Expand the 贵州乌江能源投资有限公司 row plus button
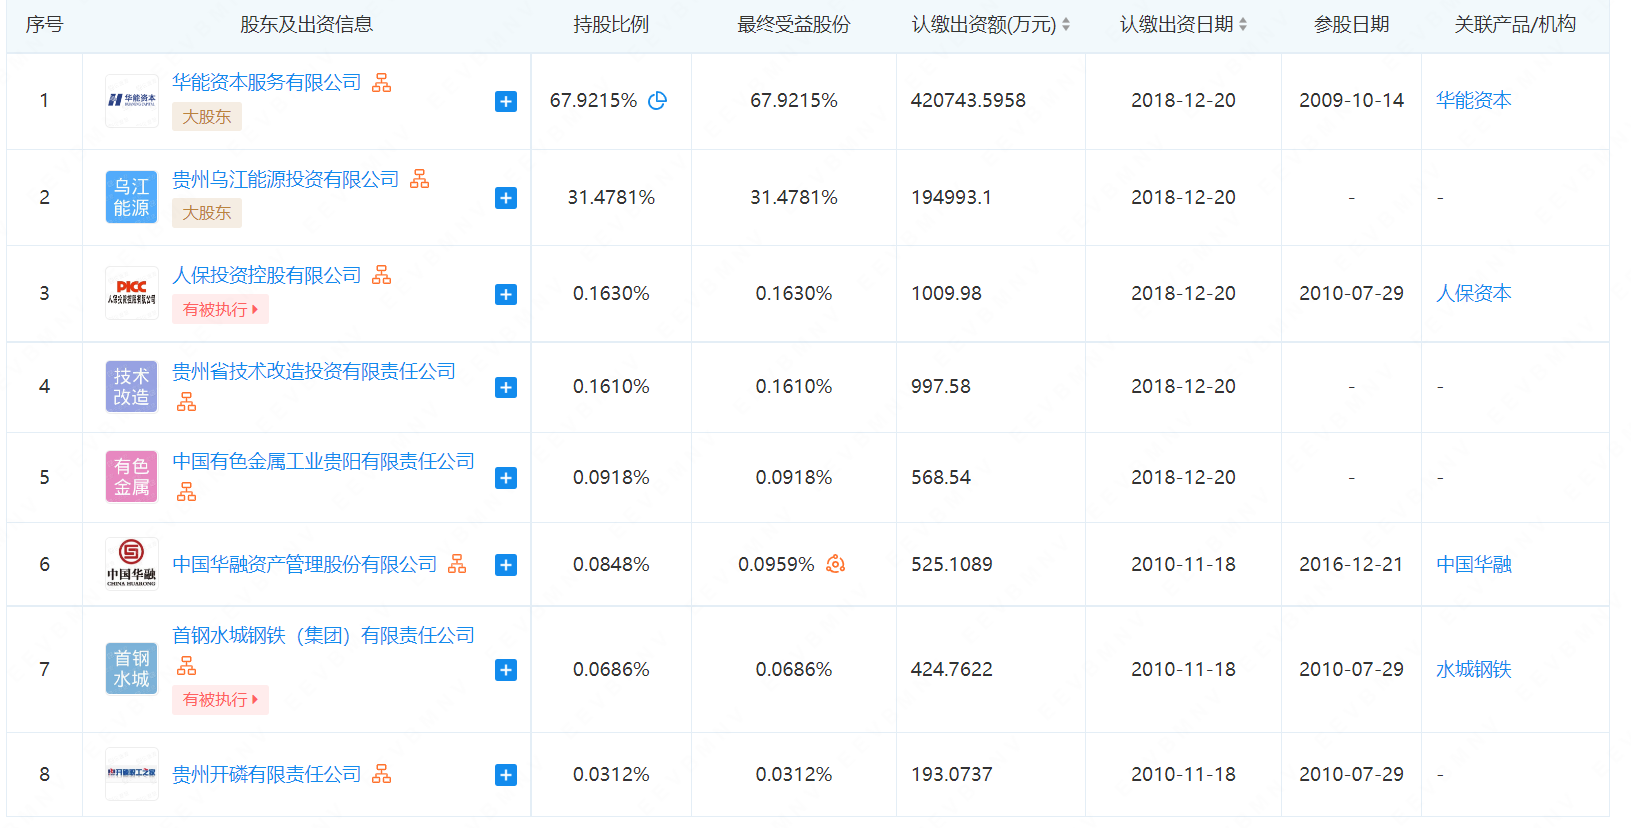 pyautogui.click(x=506, y=198)
